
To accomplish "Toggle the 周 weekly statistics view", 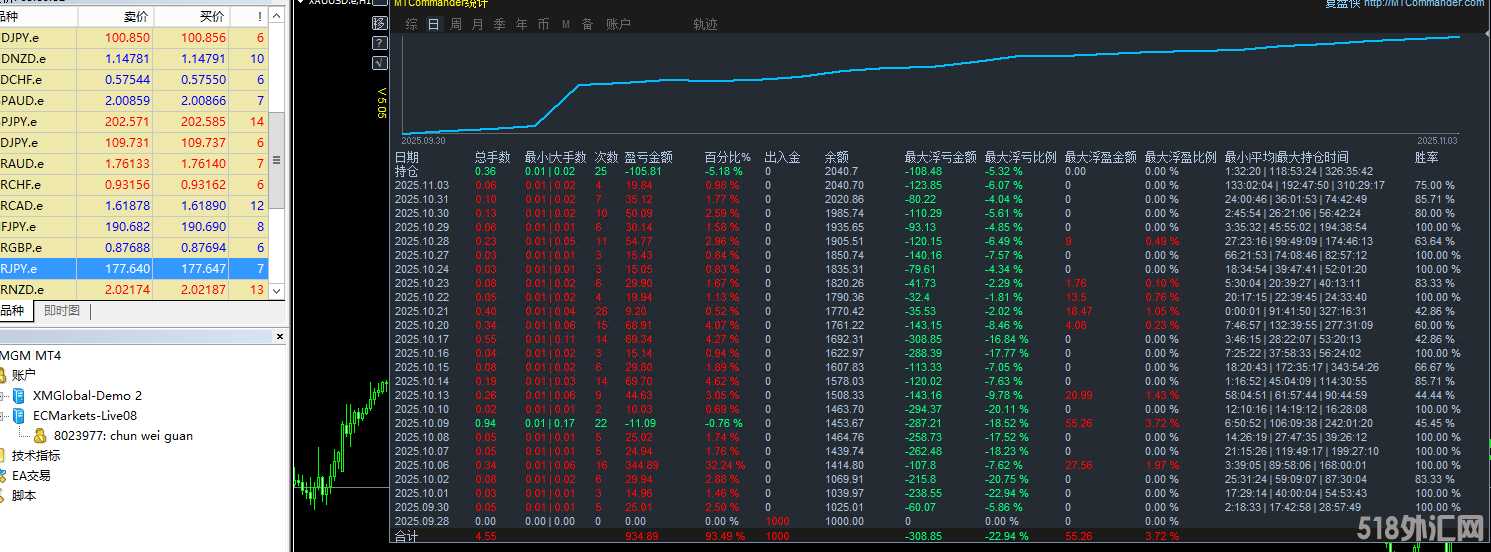I will [x=456, y=24].
